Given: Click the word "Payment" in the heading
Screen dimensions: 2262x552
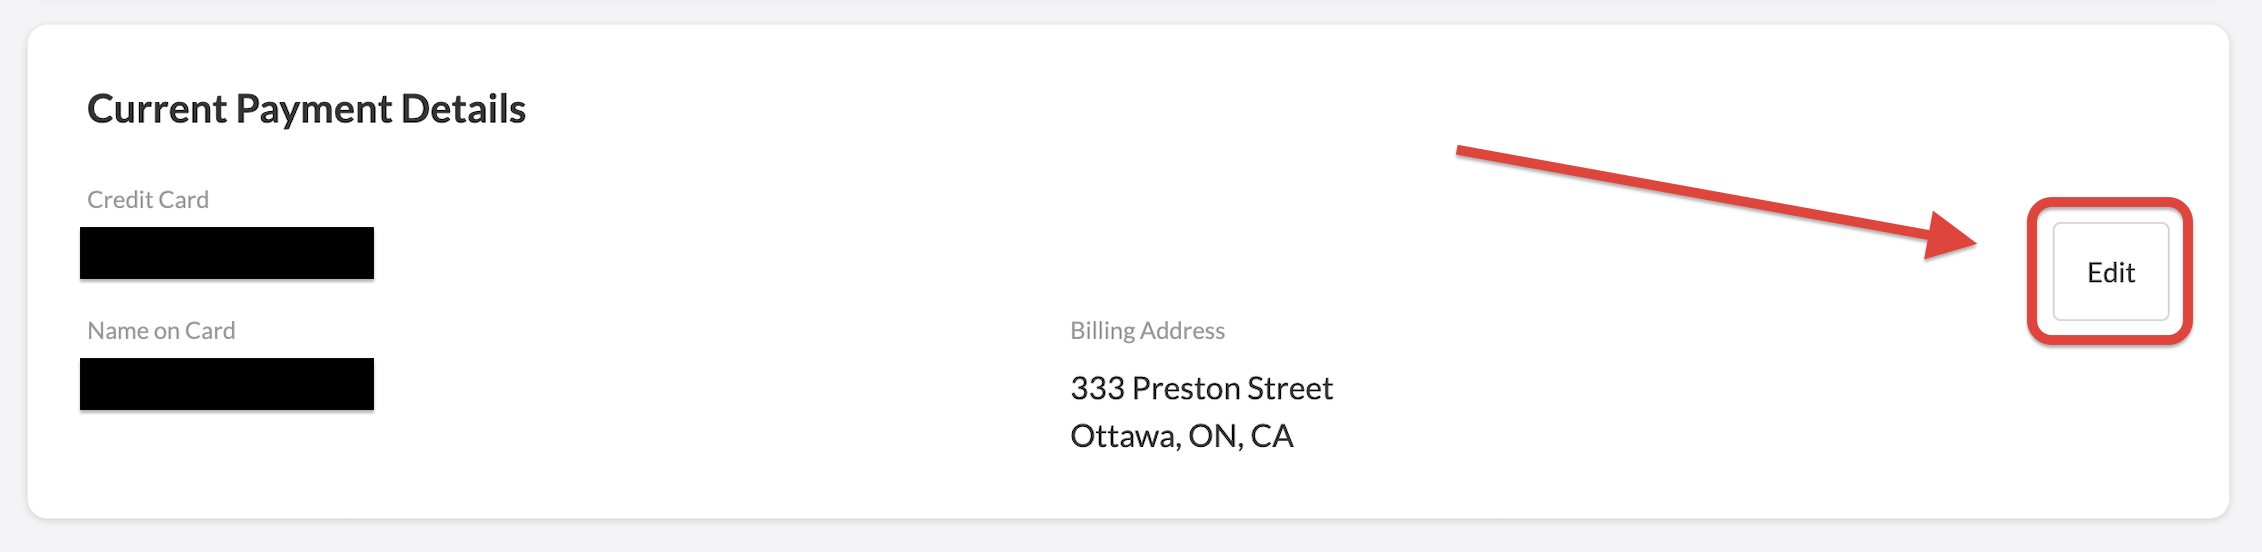Looking at the screenshot, I should [314, 109].
